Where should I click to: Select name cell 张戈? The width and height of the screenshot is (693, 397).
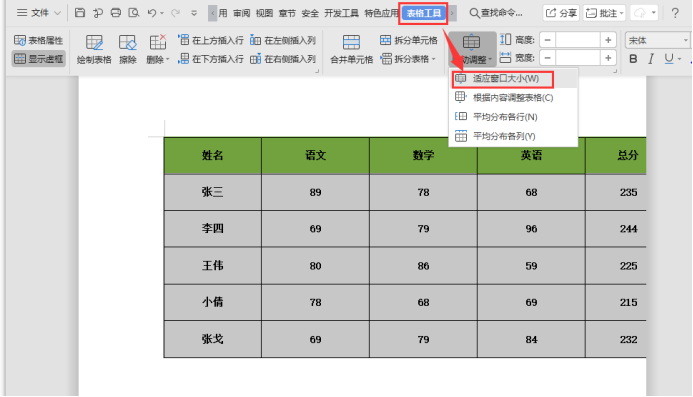213,339
